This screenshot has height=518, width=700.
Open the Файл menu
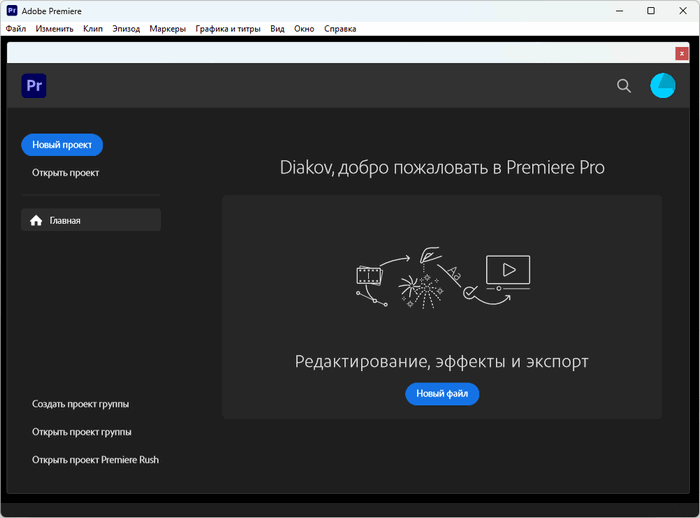[x=16, y=29]
